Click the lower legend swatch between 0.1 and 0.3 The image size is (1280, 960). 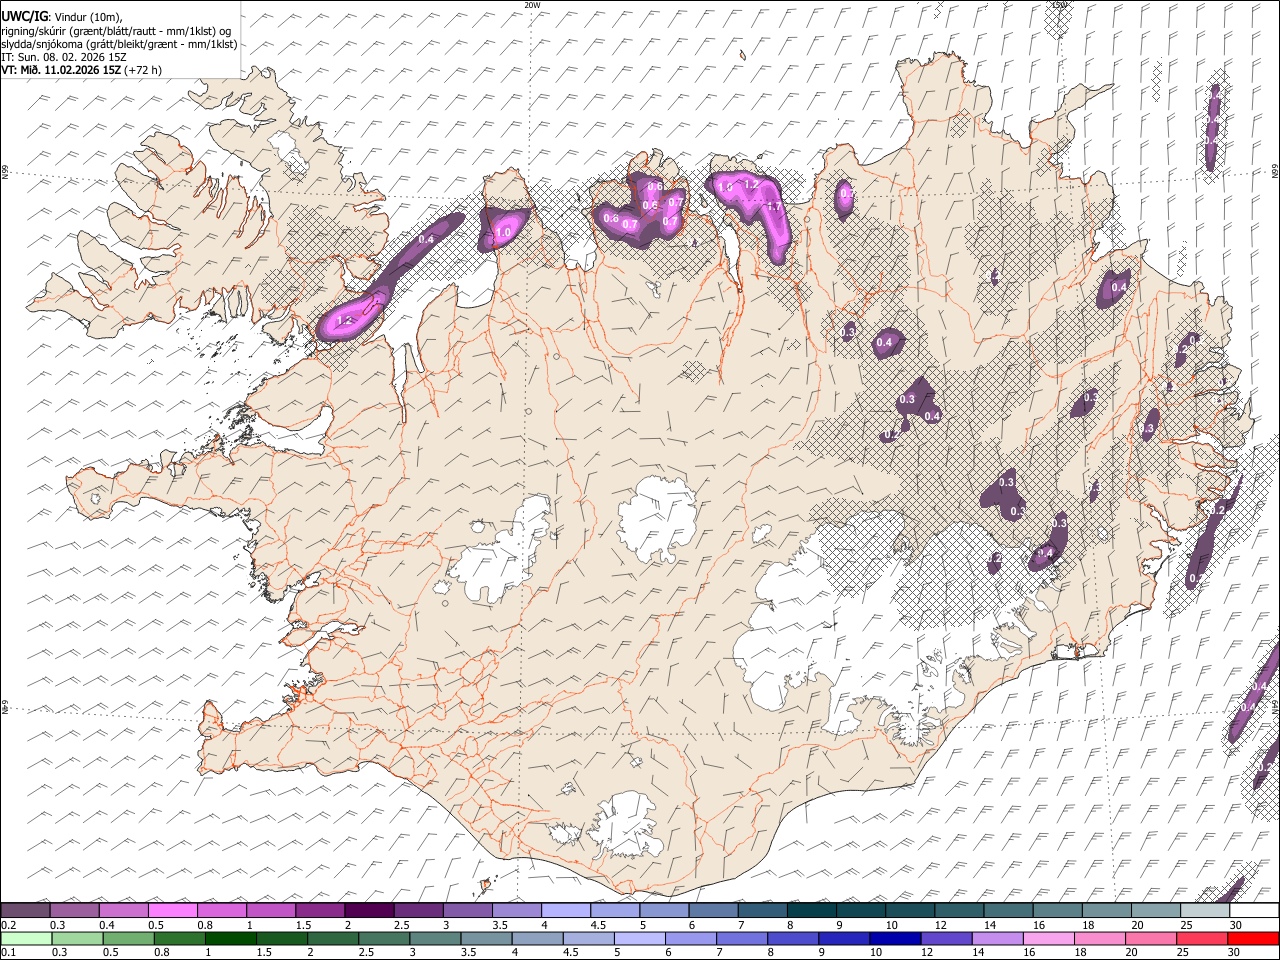tap(26, 939)
